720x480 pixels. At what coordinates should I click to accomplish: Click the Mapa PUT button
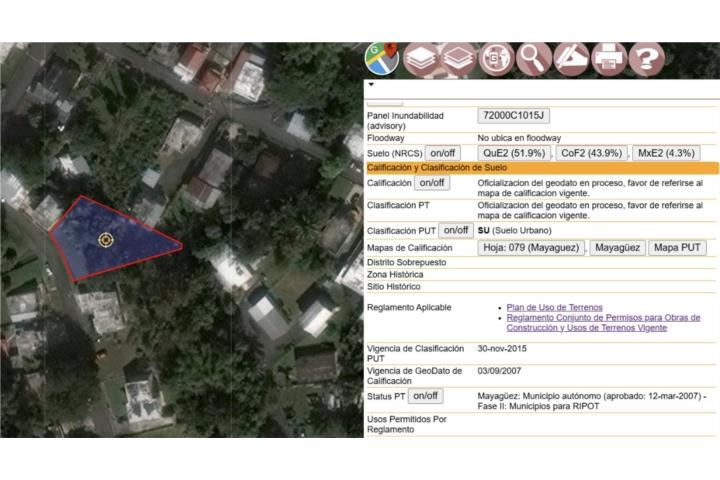tap(677, 247)
